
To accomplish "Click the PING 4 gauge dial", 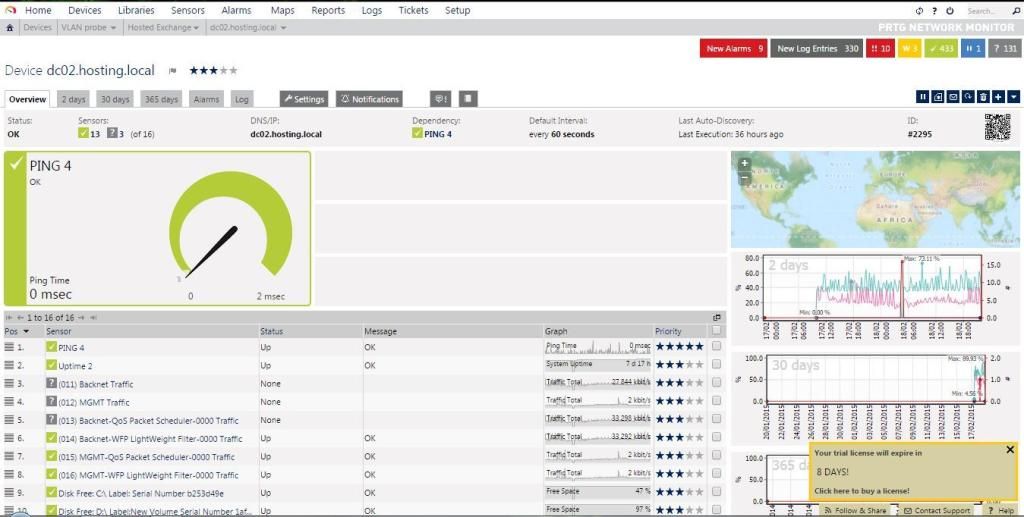I will pos(231,228).
